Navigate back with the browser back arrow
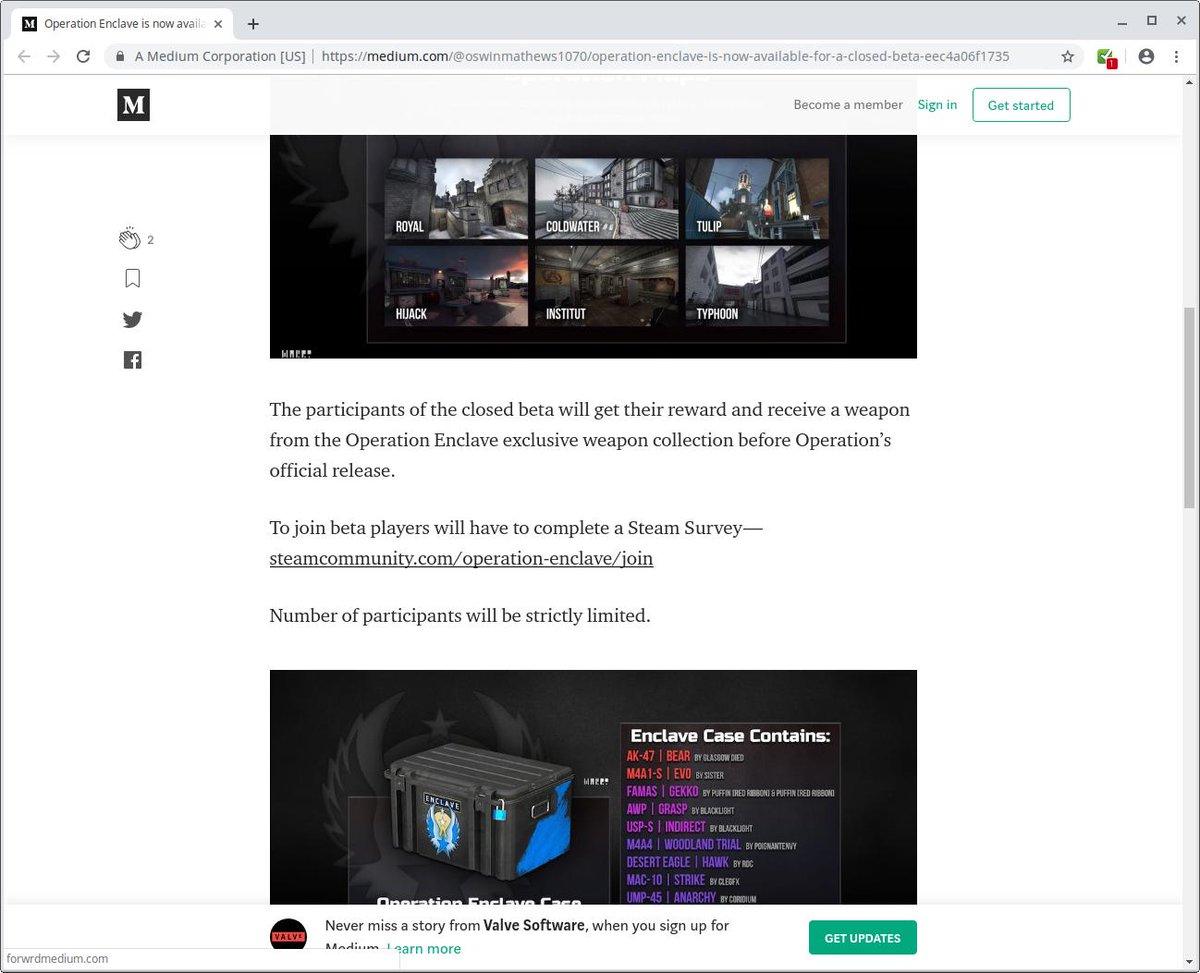The image size is (1200, 973). [x=24, y=56]
